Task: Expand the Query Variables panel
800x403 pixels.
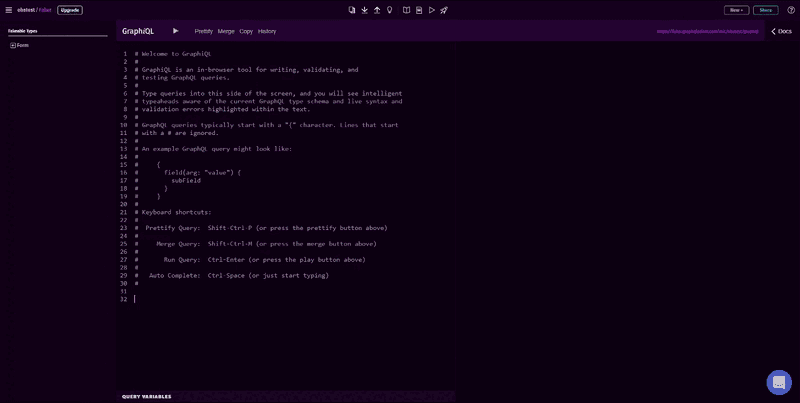Action: tap(146, 397)
